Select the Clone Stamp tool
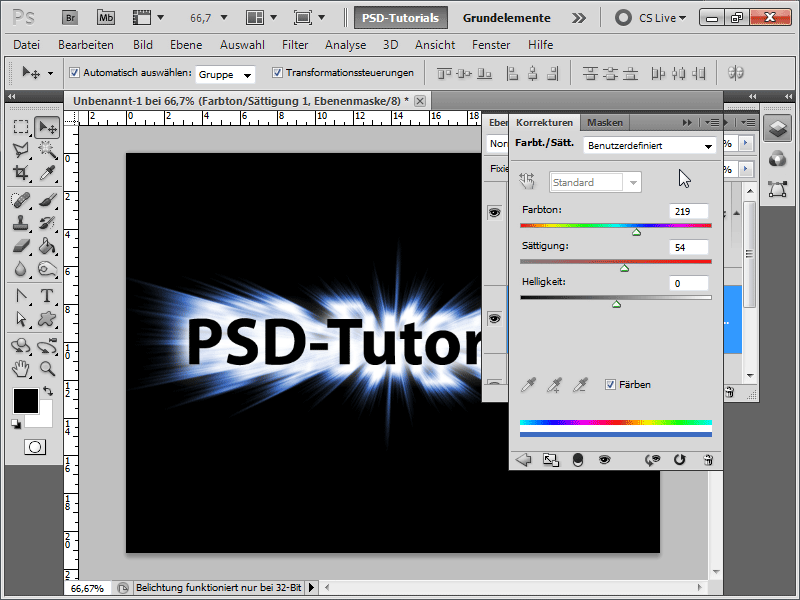The image size is (800, 600). click(x=21, y=223)
